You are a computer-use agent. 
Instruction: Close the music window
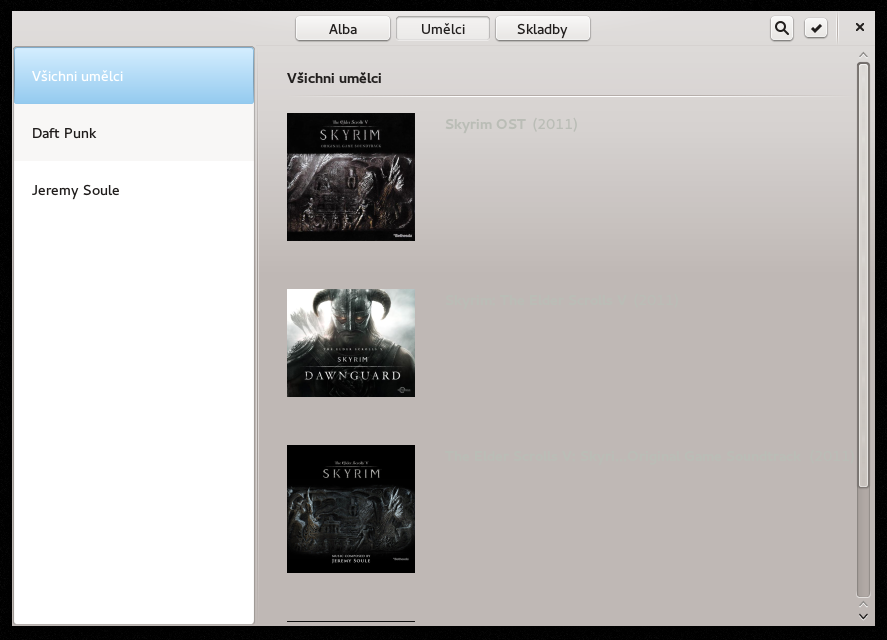point(859,27)
